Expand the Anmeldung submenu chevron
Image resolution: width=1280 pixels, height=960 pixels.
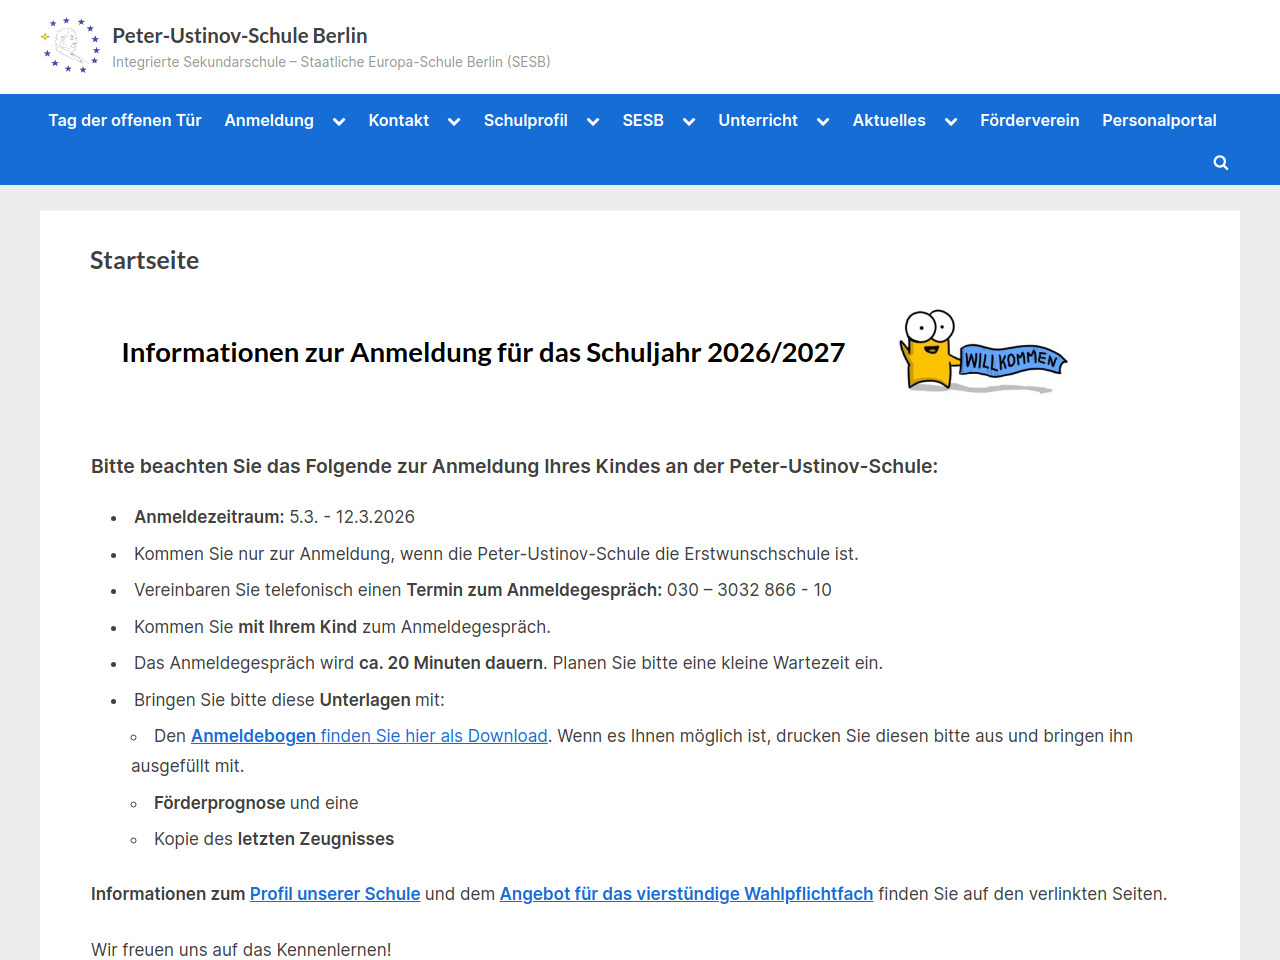tap(339, 122)
